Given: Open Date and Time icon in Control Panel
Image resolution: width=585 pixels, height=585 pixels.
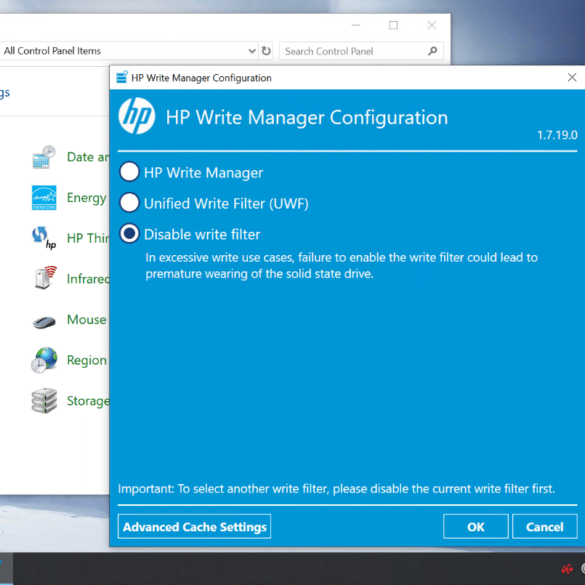Looking at the screenshot, I should coord(44,157).
